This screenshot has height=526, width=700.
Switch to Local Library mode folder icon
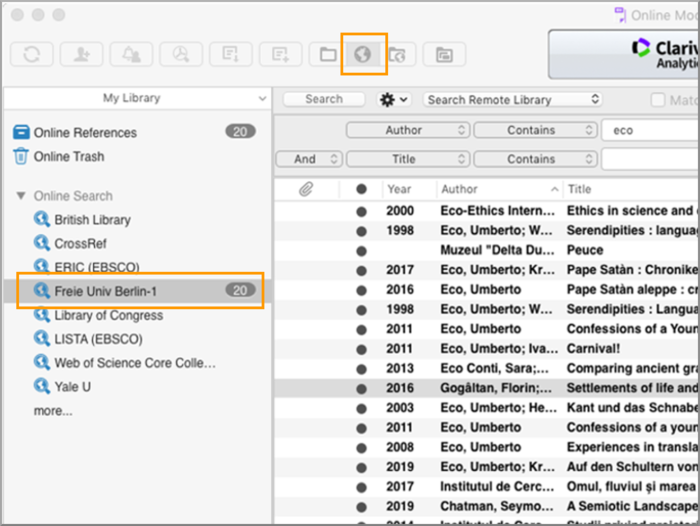[328, 54]
